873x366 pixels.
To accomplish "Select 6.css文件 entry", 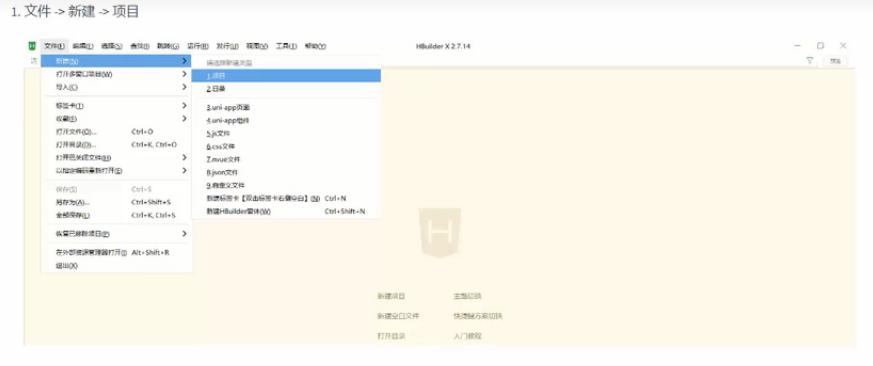I will [x=286, y=147].
